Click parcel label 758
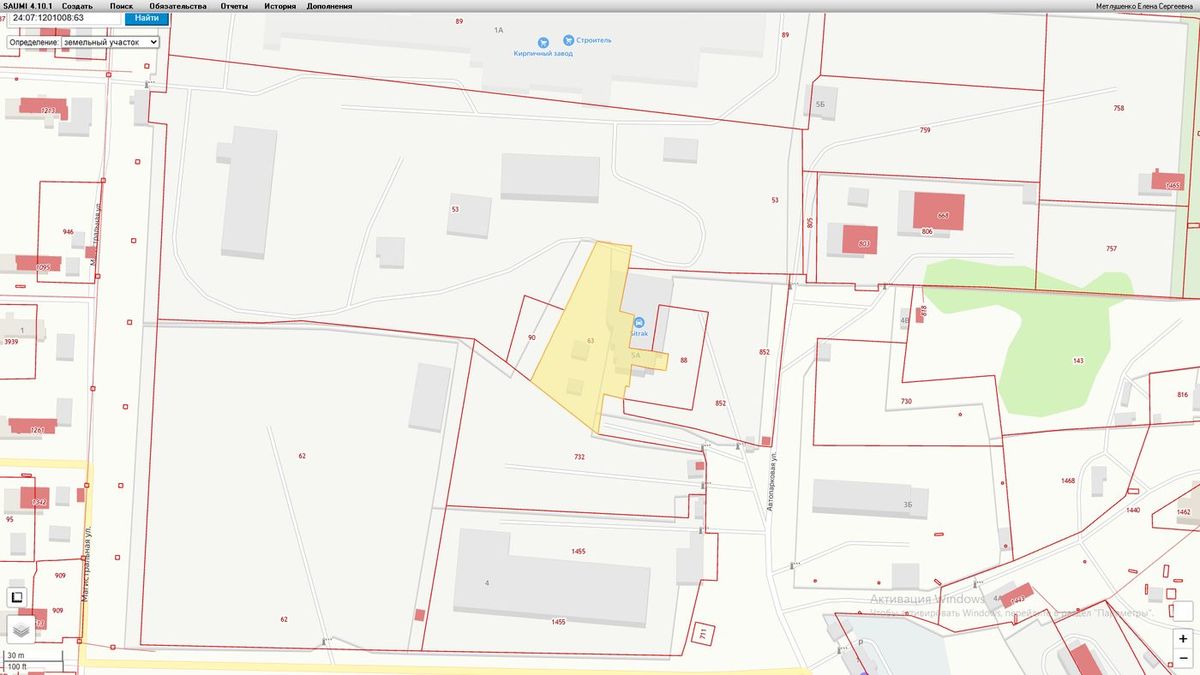Image resolution: width=1200 pixels, height=675 pixels. 1119,108
